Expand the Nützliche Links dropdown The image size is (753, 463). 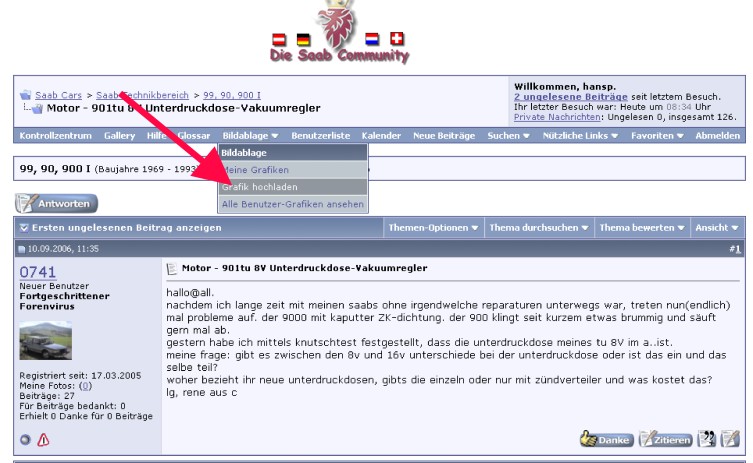point(580,136)
